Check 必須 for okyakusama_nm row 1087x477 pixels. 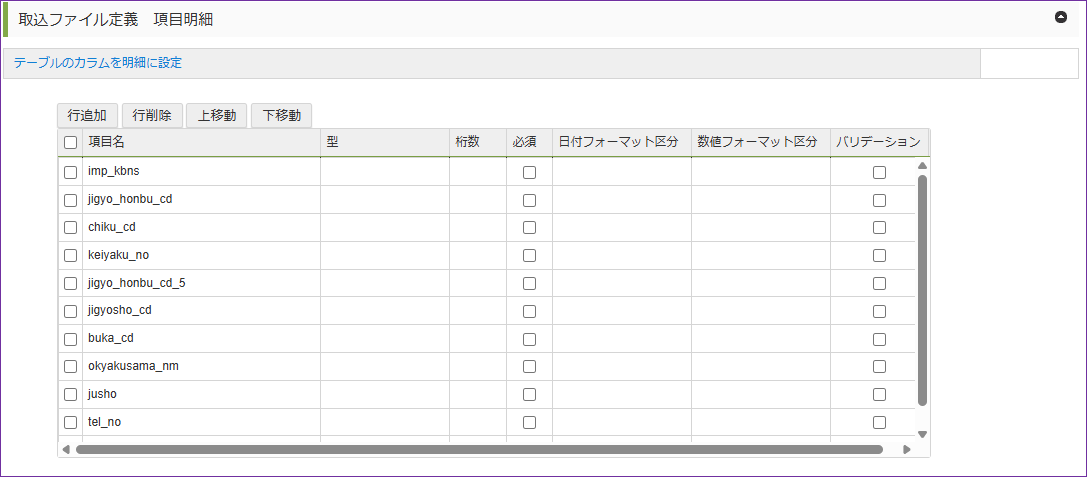pos(529,366)
